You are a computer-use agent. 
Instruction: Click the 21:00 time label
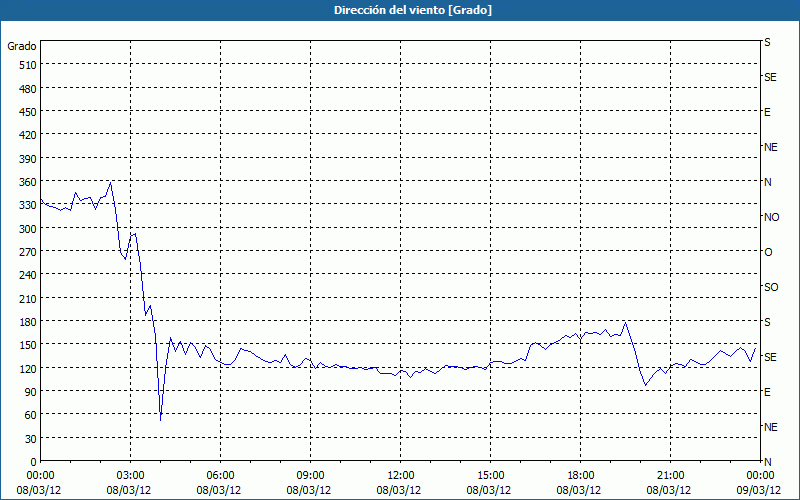pos(670,476)
